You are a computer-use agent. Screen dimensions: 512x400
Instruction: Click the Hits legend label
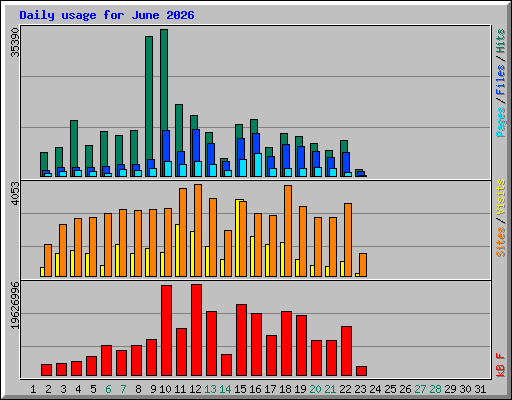[501, 41]
